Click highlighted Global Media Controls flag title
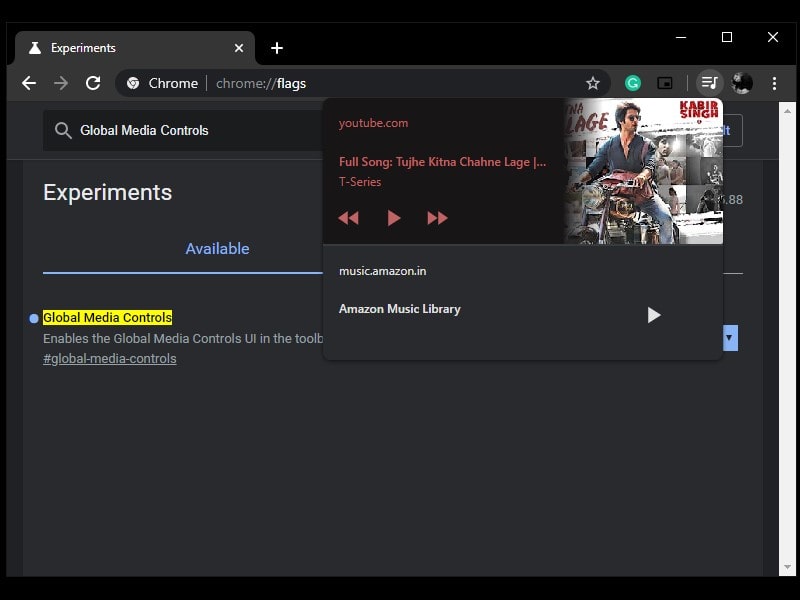800x600 pixels. [108, 317]
